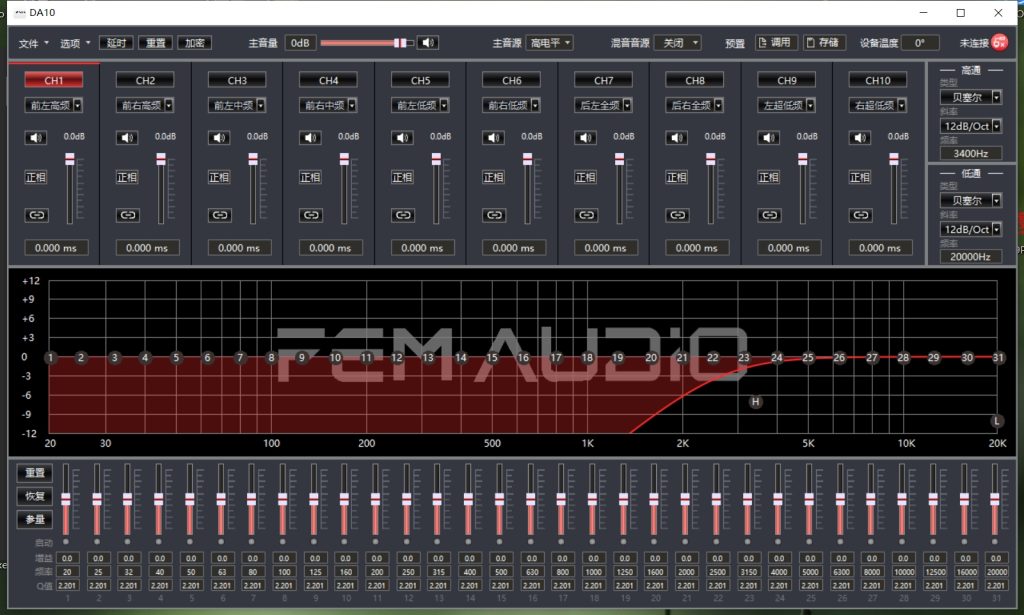Mute the CH6 channel speaker icon
This screenshot has width=1024, height=615.
(x=494, y=138)
